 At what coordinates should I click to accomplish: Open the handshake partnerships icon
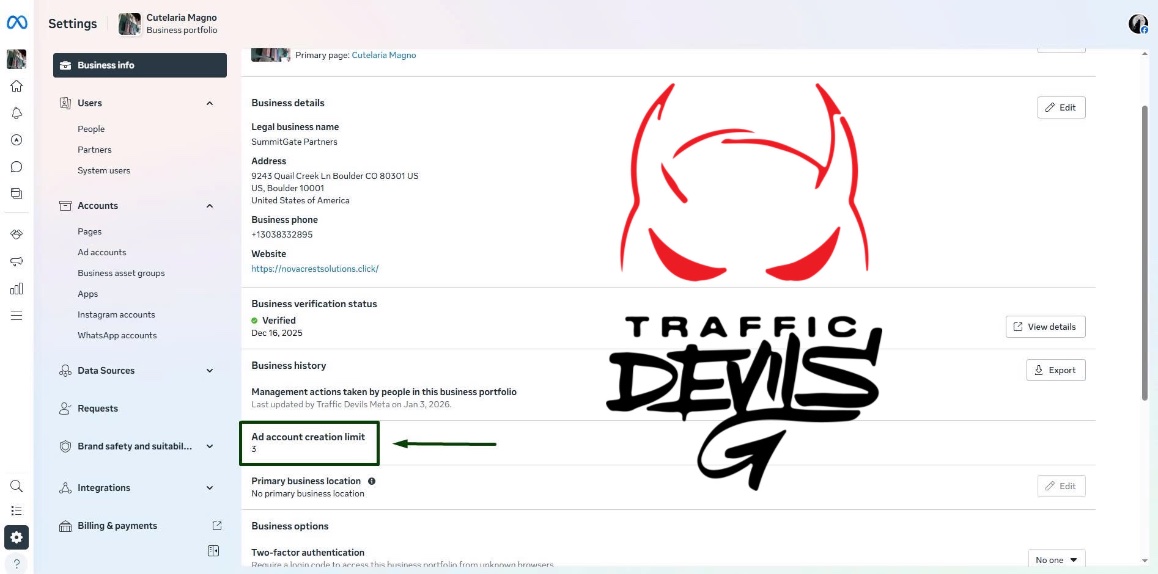[x=16, y=234]
